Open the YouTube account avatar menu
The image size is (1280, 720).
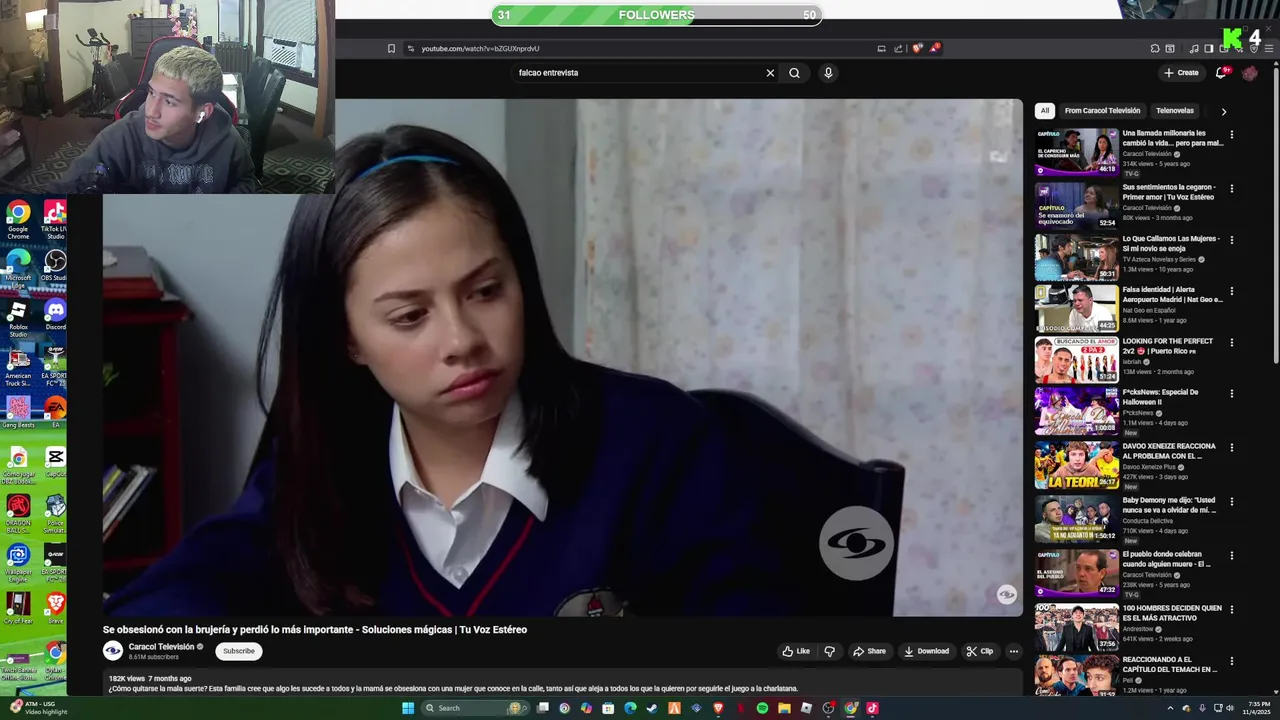click(x=1250, y=73)
